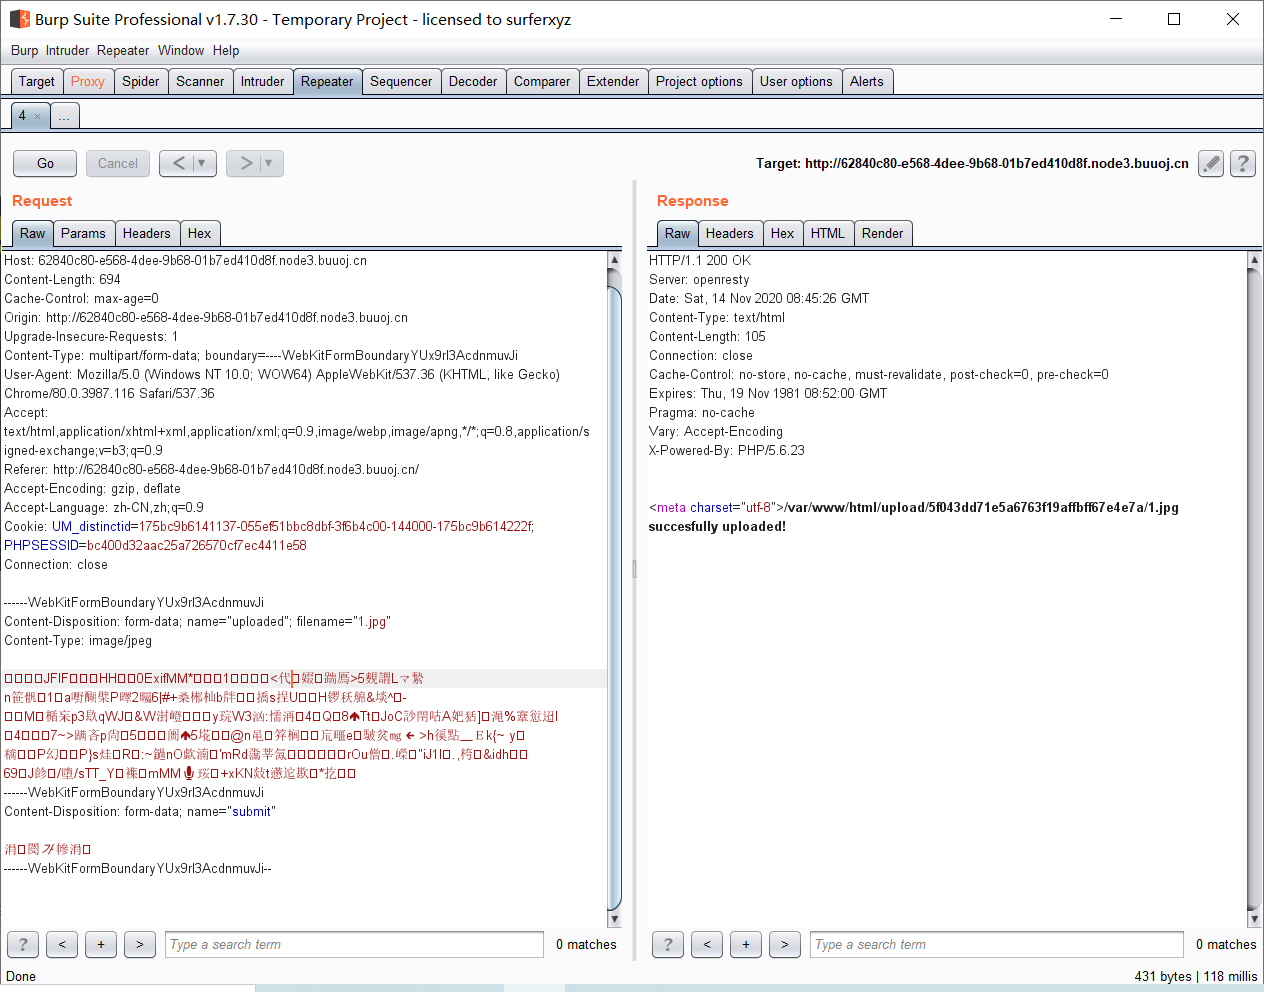The width and height of the screenshot is (1264, 992).
Task: Open the Repeater menu
Action: (x=123, y=50)
